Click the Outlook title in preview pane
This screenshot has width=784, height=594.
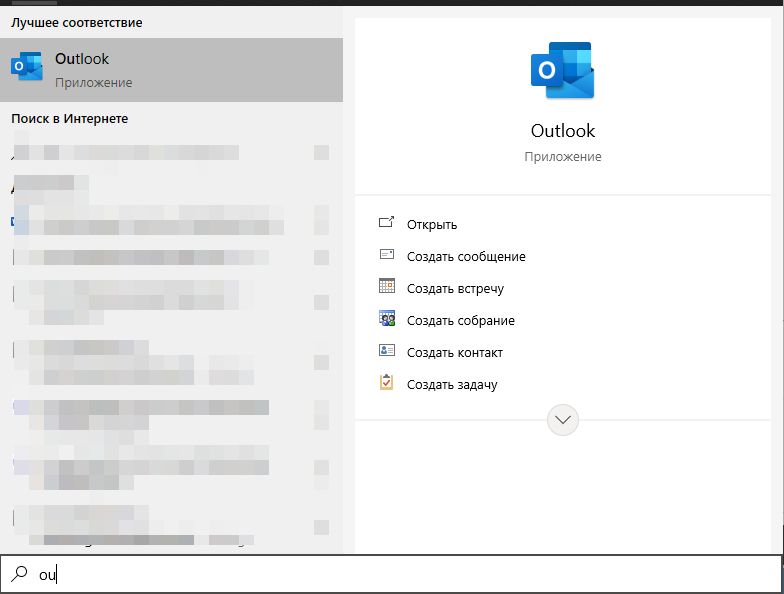[x=562, y=131]
